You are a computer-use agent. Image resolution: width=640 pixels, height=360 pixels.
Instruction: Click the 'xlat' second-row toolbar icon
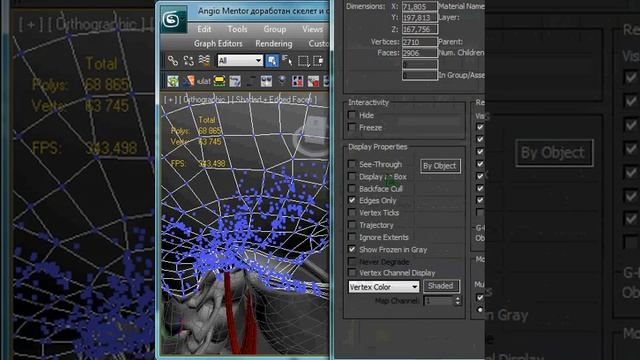[x=204, y=81]
